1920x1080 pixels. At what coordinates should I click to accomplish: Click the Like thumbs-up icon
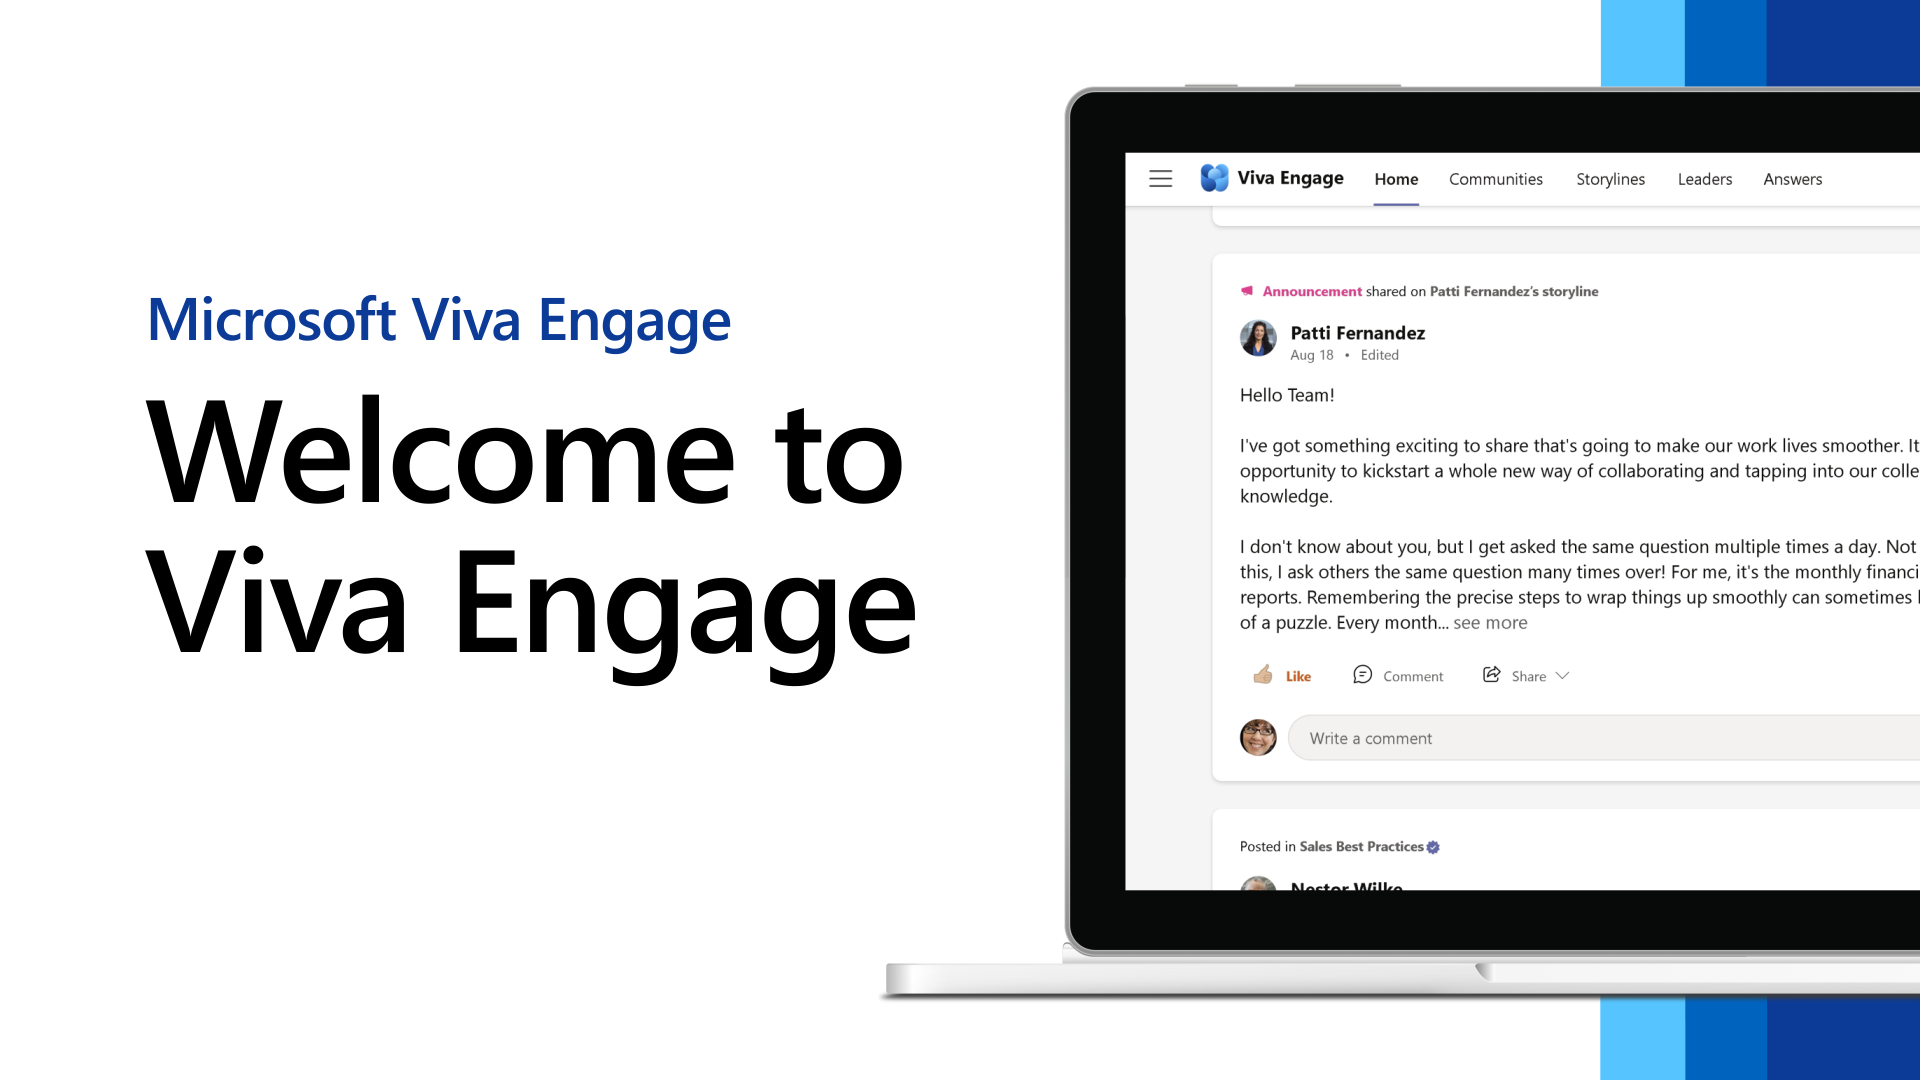tap(1263, 674)
